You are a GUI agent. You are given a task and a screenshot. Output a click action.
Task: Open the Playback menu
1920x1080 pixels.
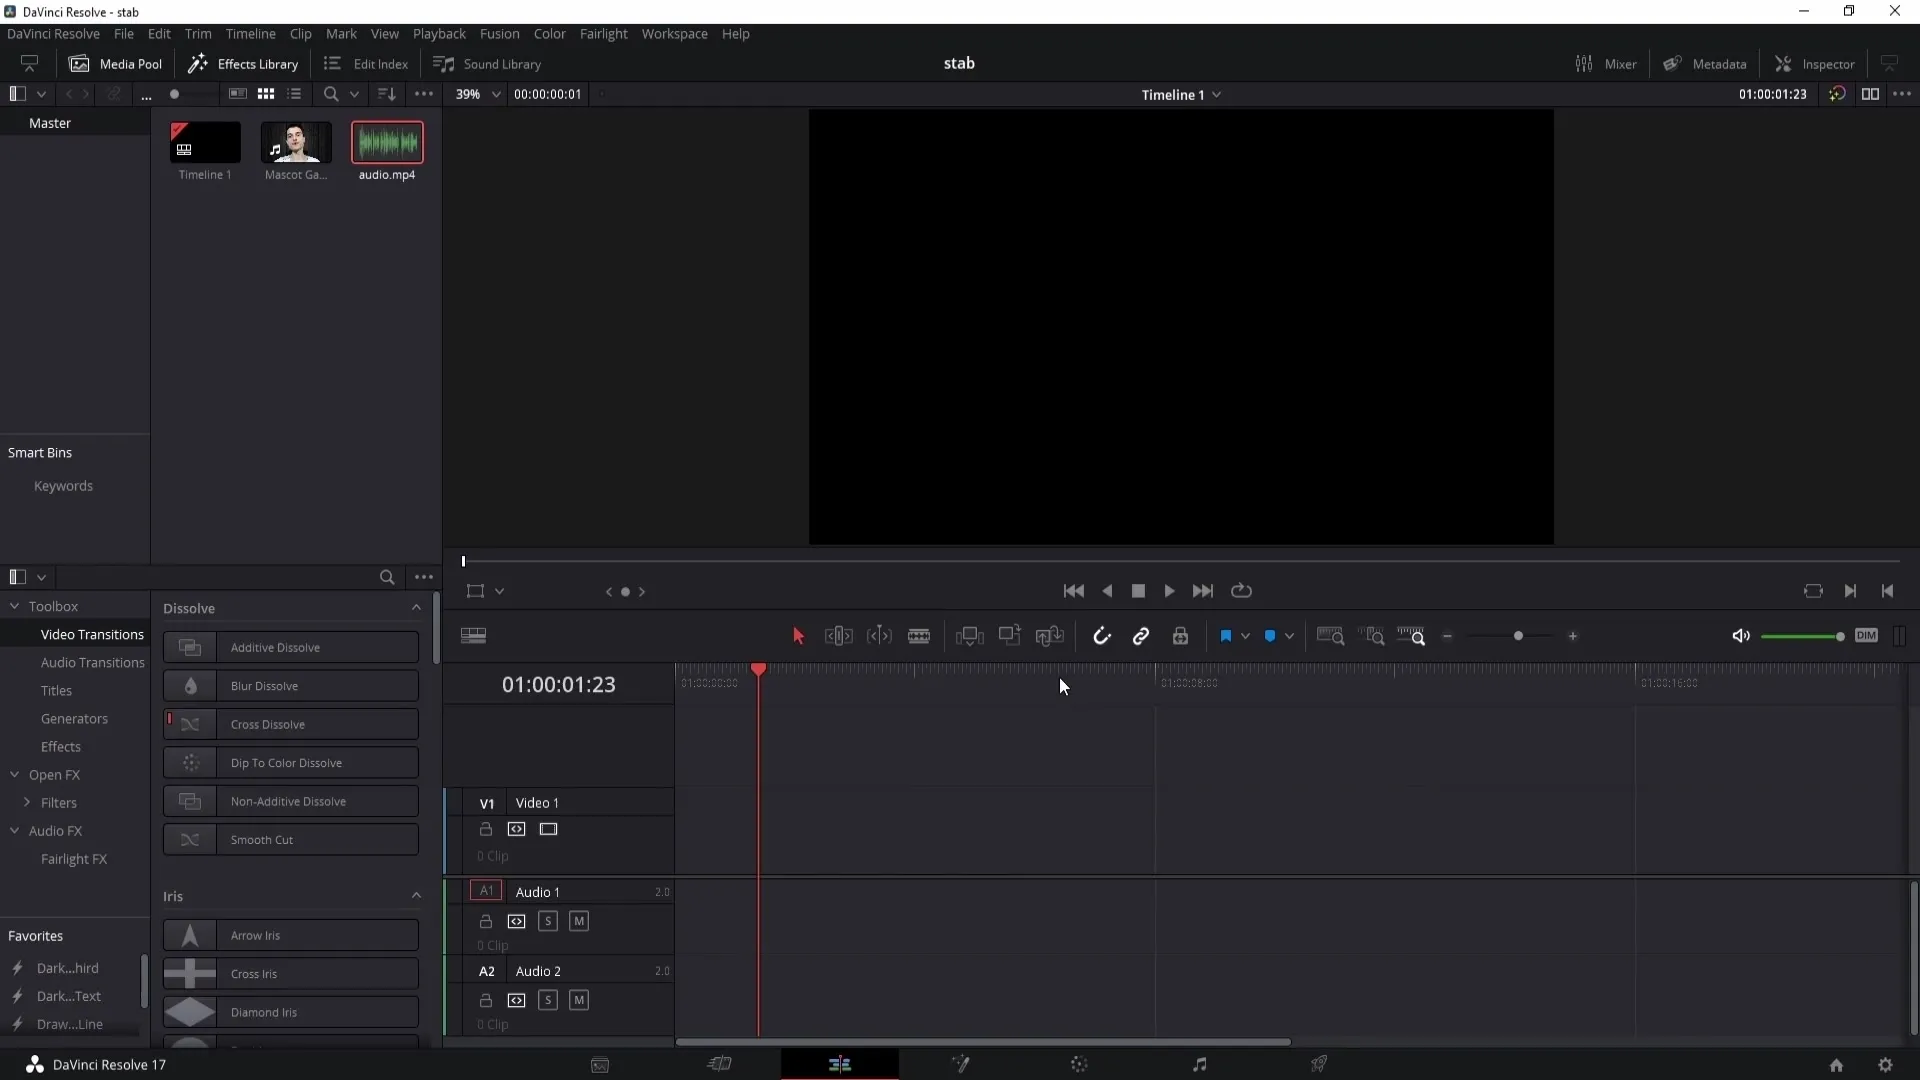click(439, 33)
